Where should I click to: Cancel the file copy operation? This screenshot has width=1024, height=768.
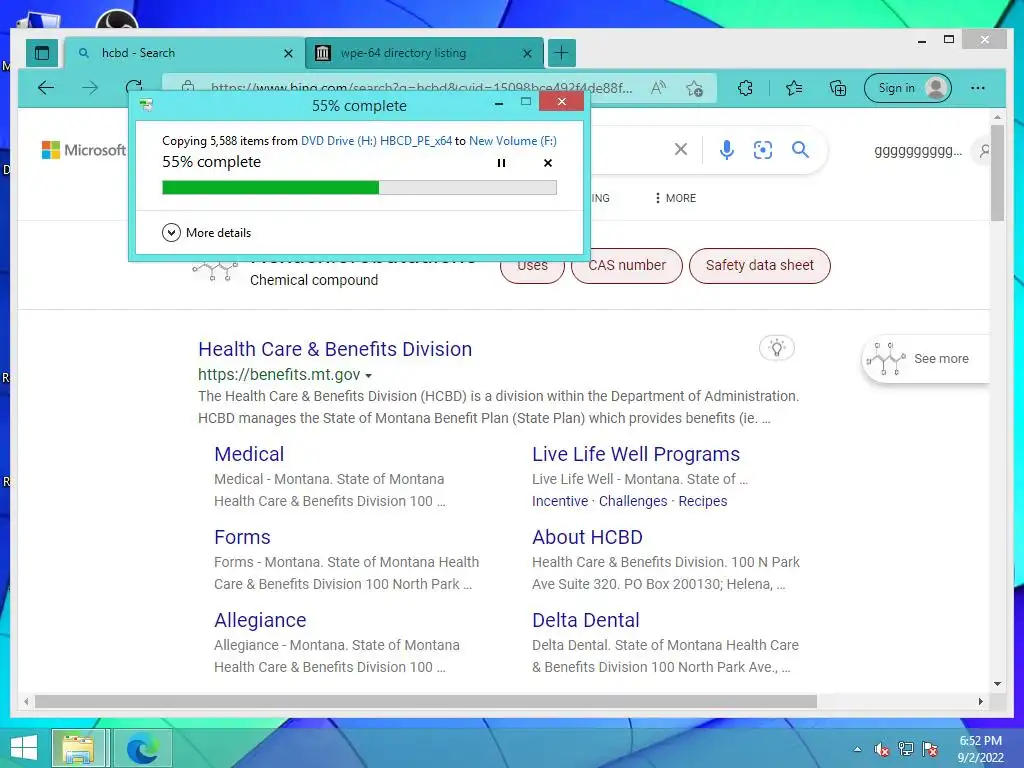[548, 163]
